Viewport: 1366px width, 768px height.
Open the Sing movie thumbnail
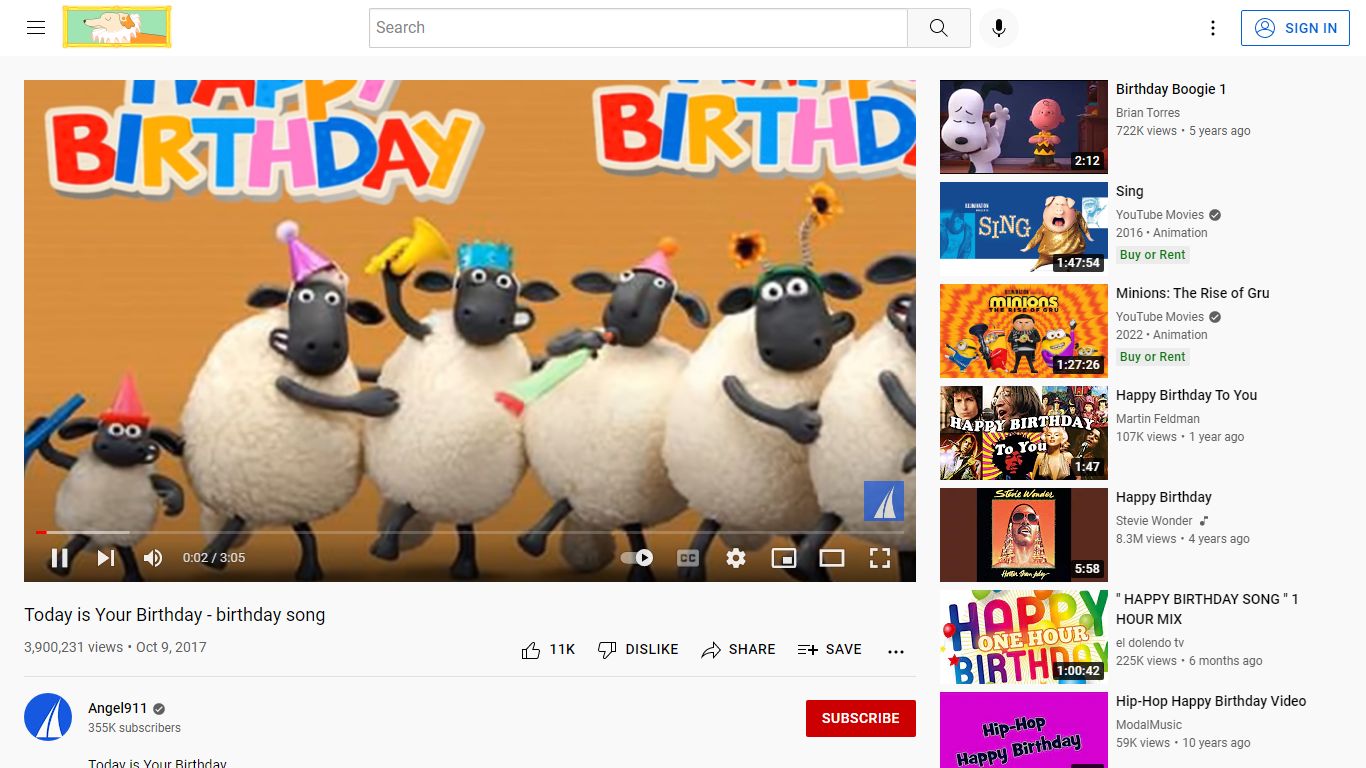click(1024, 229)
